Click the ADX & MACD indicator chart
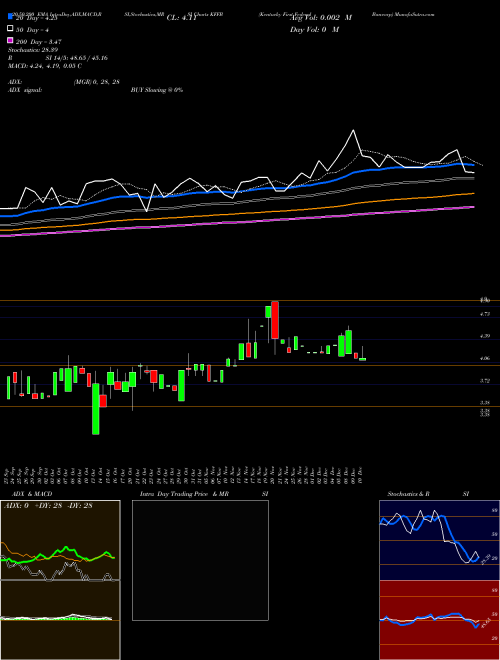Viewport: 500px width, 660px height. (60, 580)
